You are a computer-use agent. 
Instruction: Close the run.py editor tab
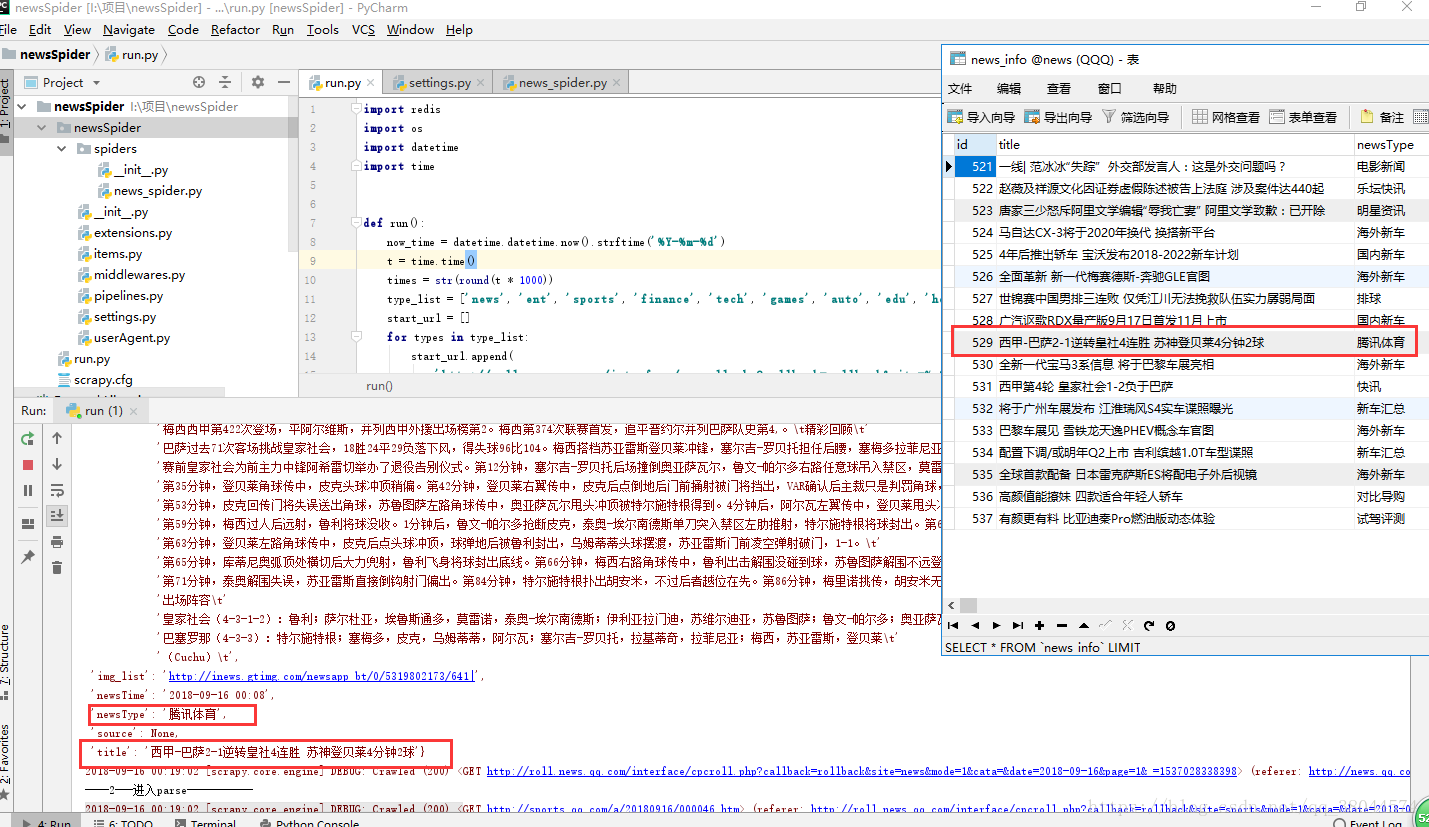(370, 83)
